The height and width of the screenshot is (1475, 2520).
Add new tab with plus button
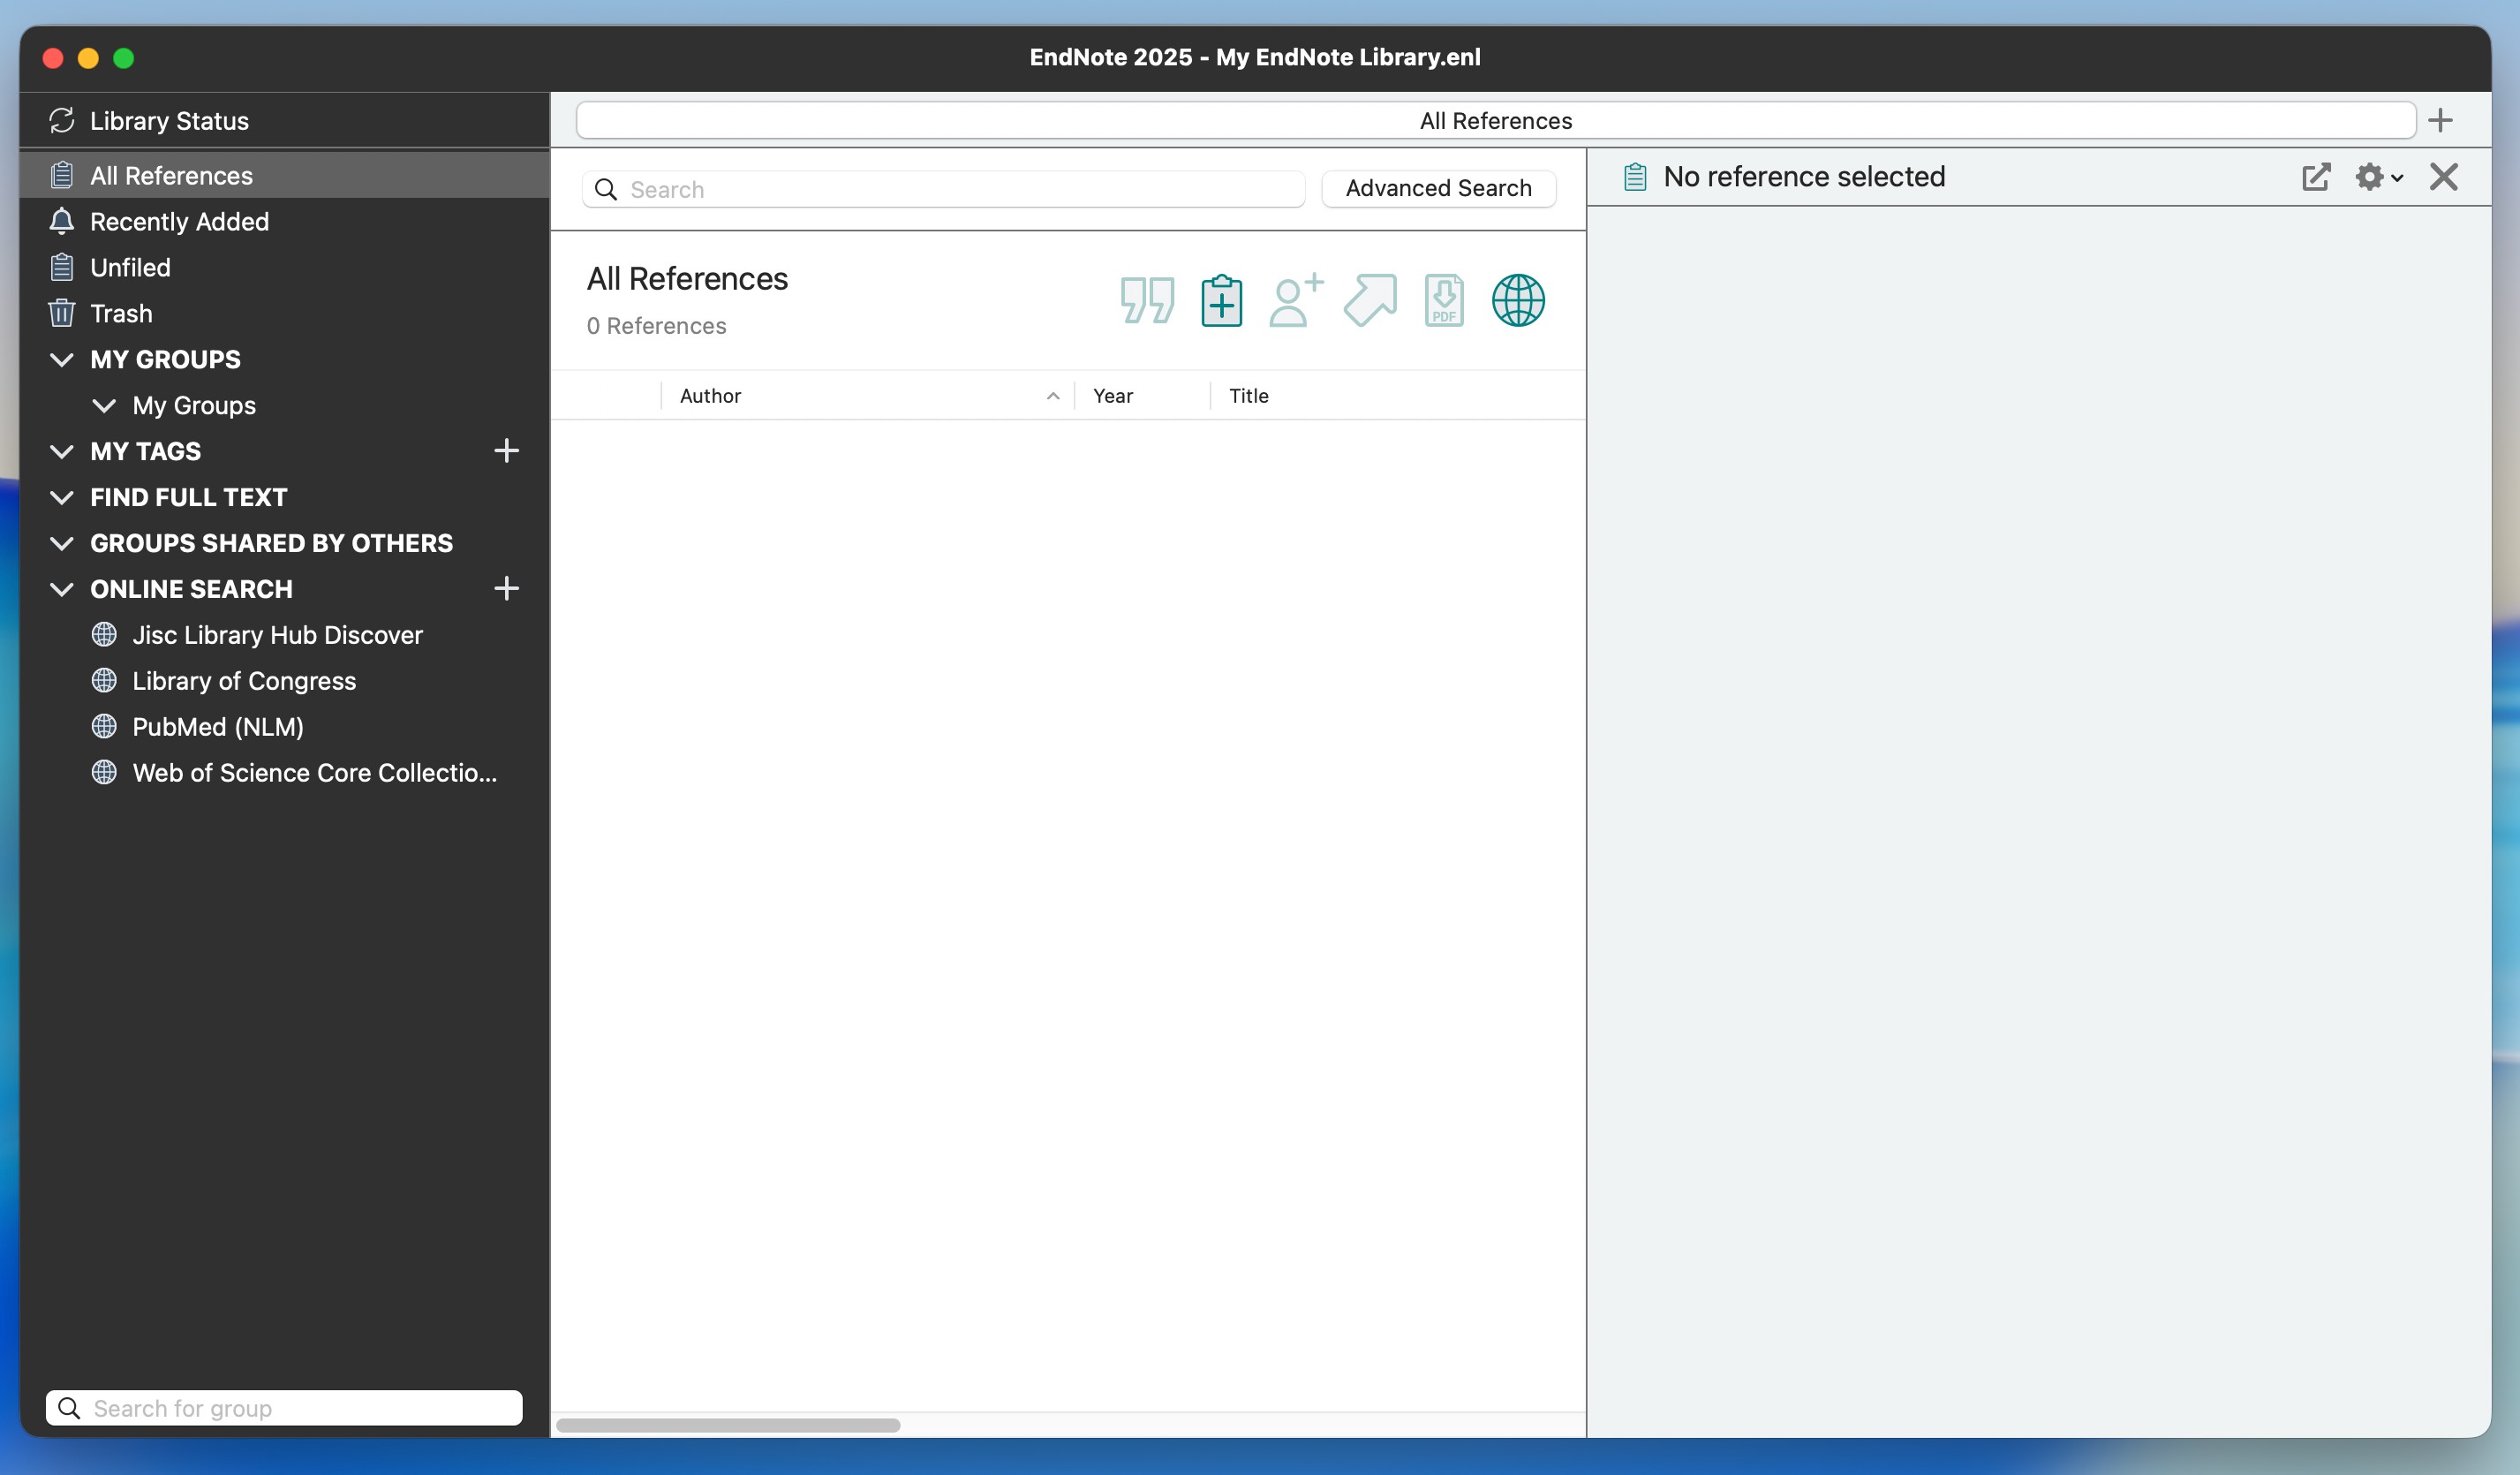[2440, 121]
